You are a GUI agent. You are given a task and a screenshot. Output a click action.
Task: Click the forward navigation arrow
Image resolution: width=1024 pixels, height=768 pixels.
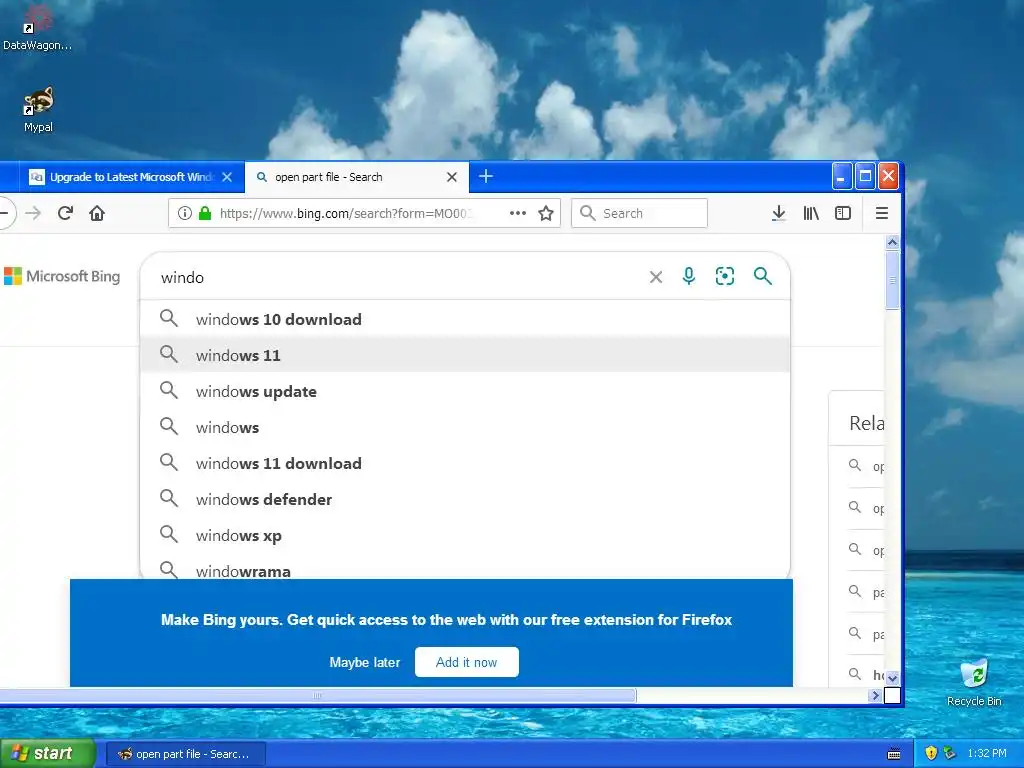click(x=33, y=213)
